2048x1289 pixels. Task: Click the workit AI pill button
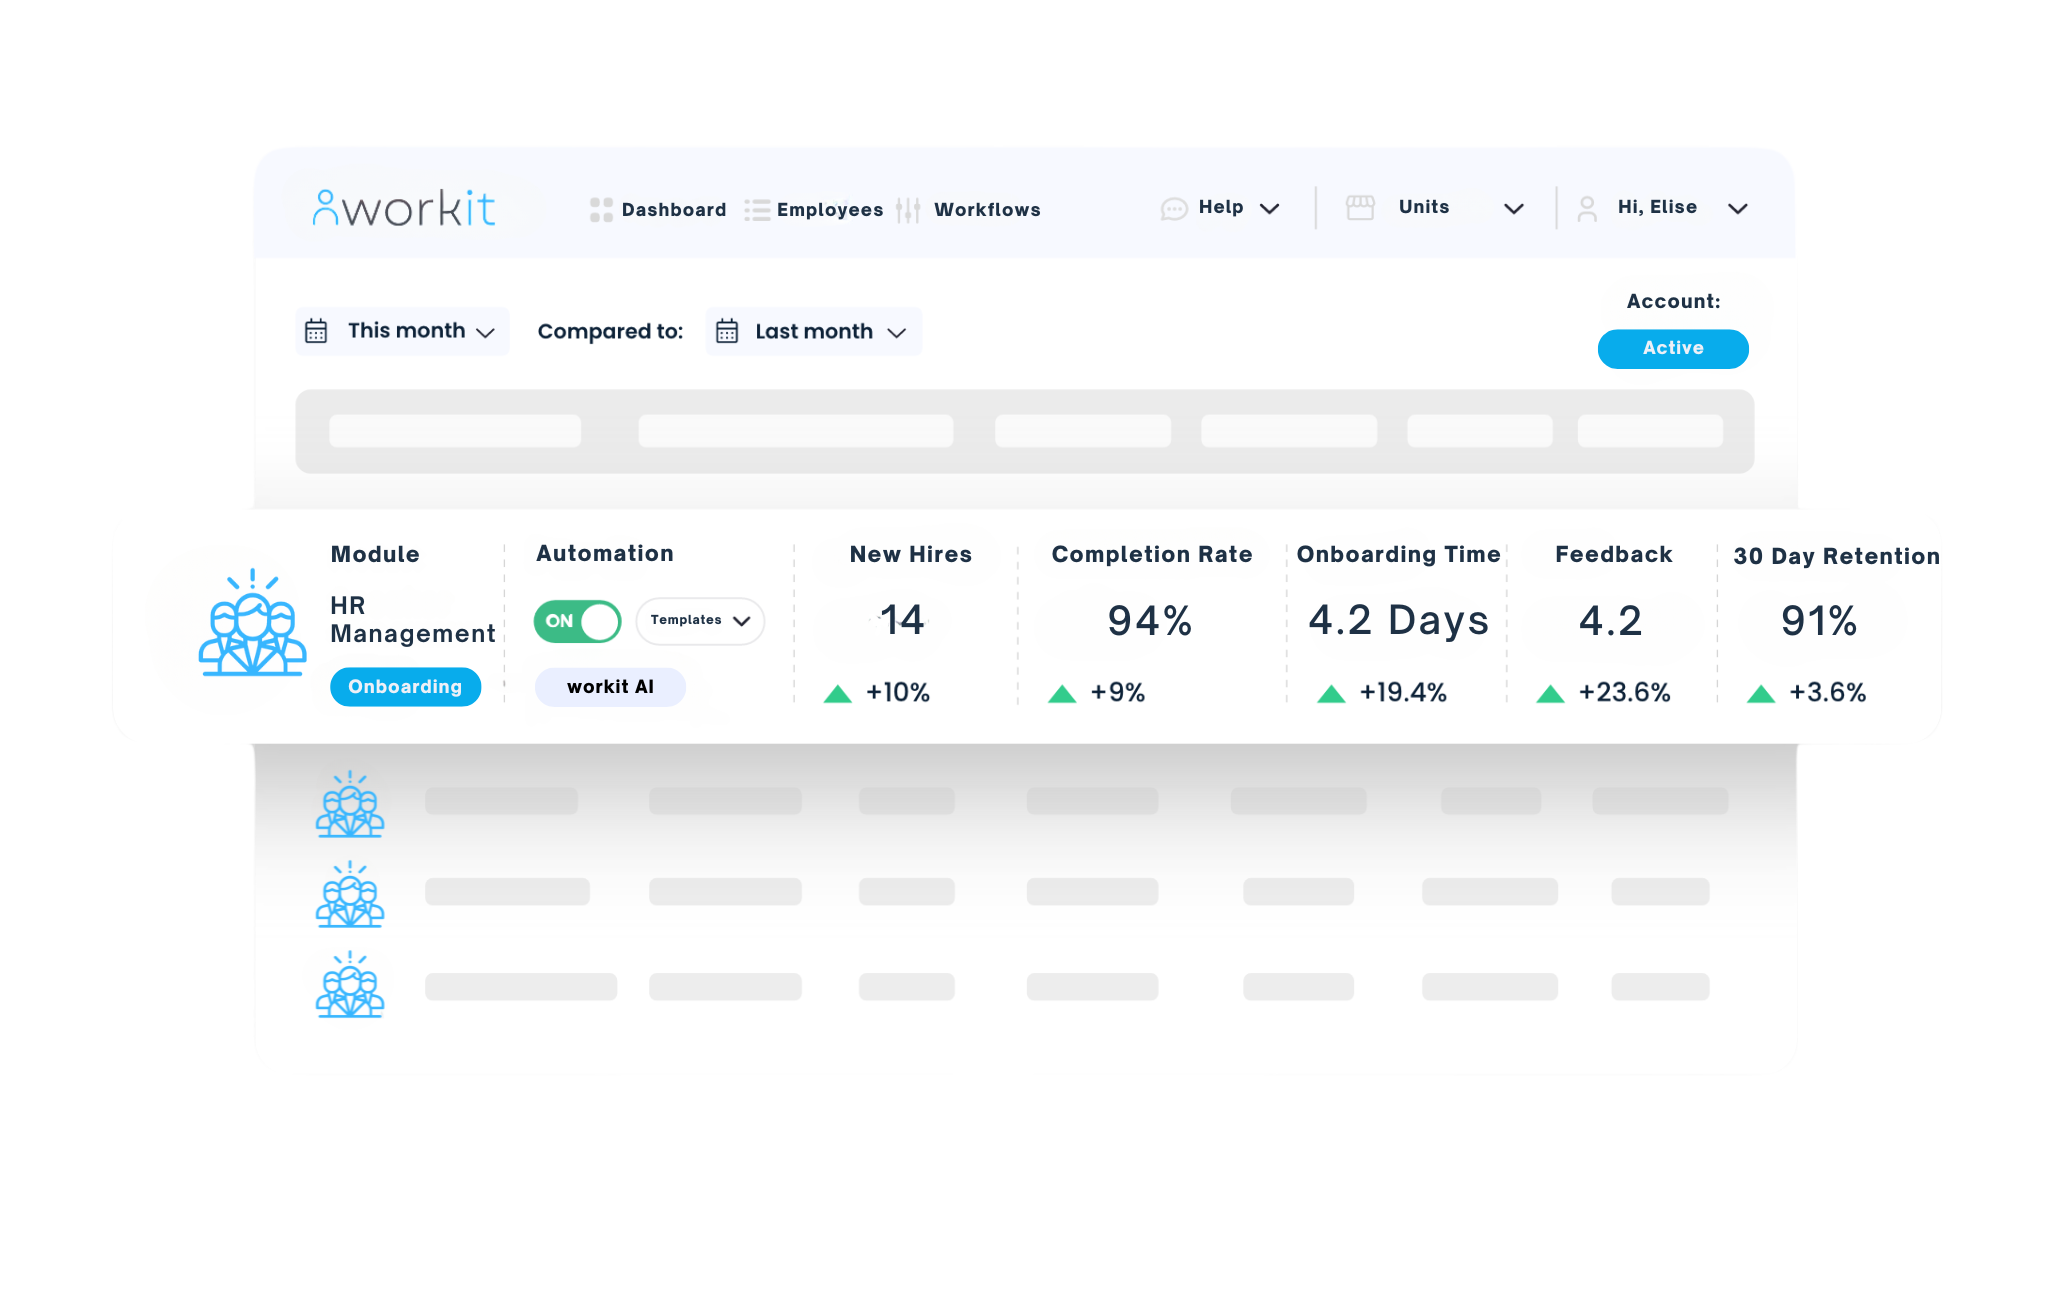point(610,687)
